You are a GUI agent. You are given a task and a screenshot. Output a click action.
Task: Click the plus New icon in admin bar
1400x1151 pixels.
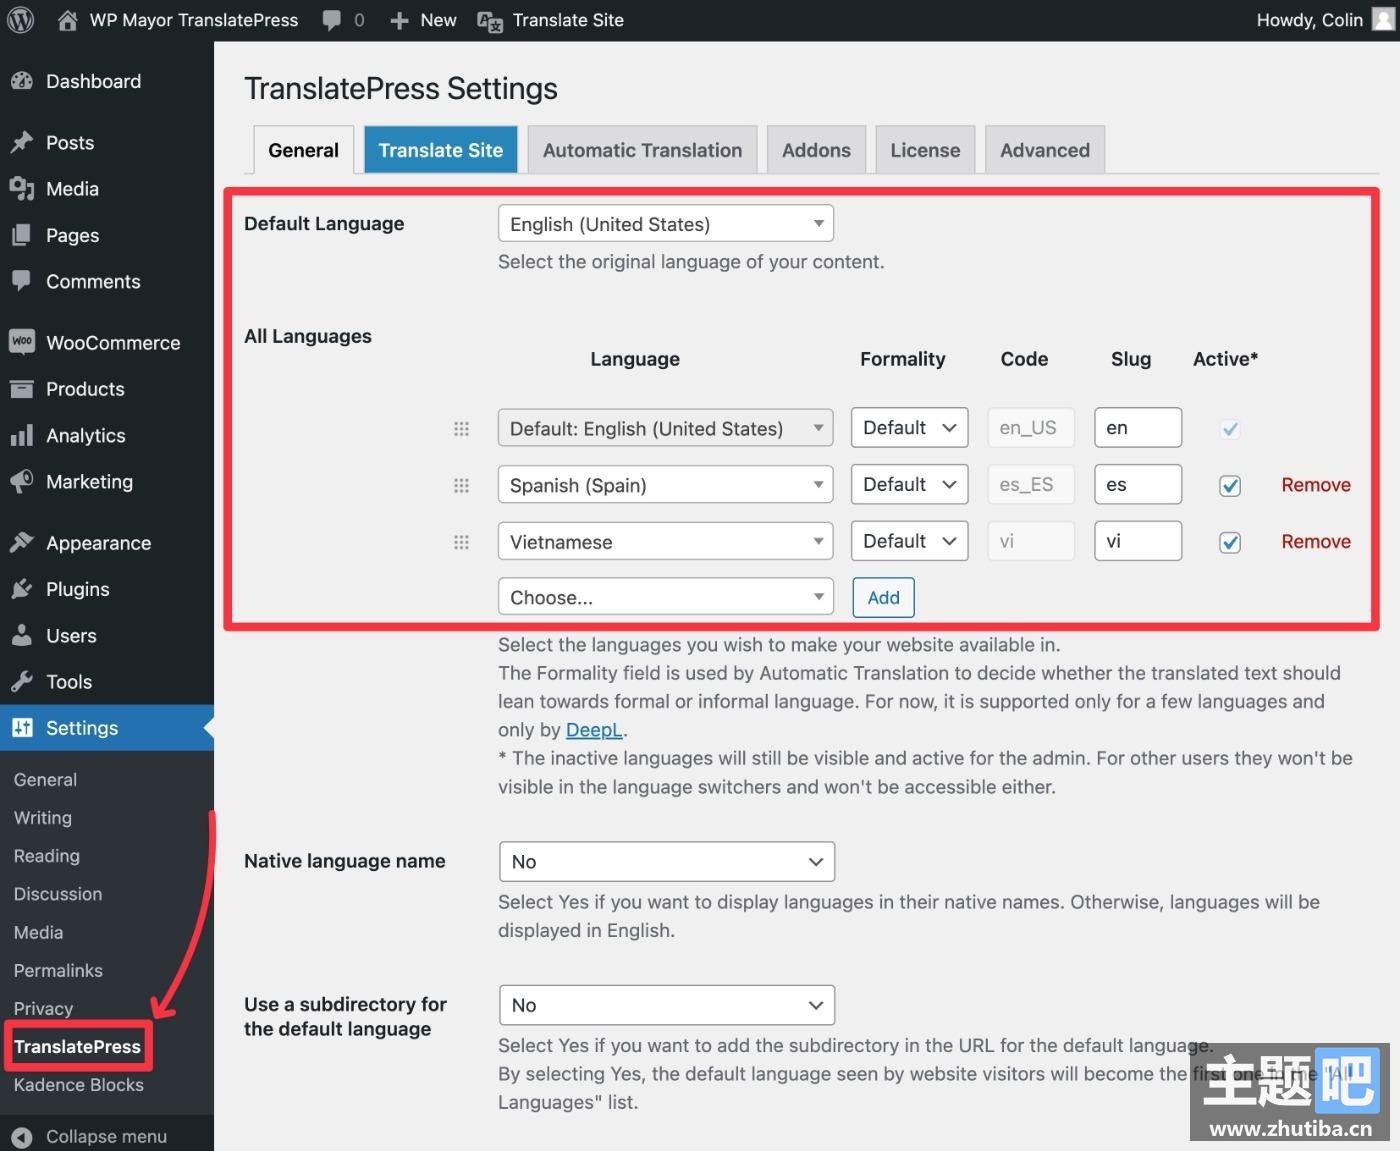399,21
